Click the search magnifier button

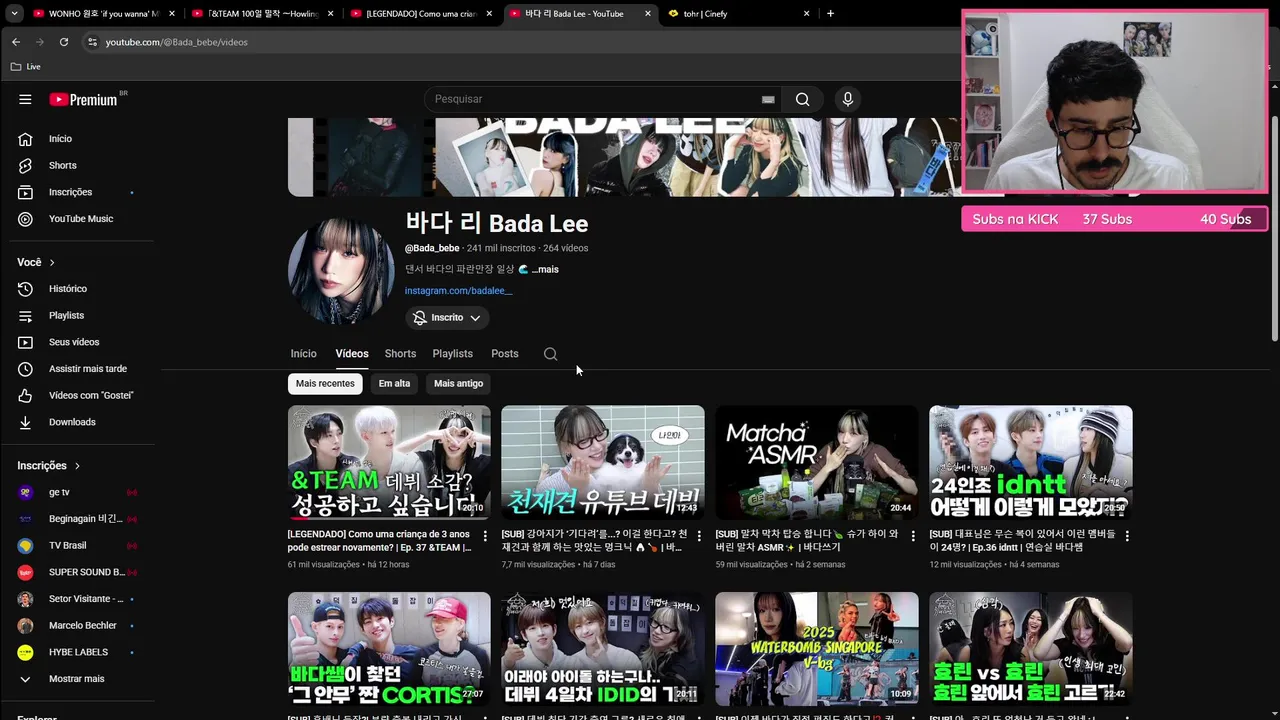tap(802, 99)
